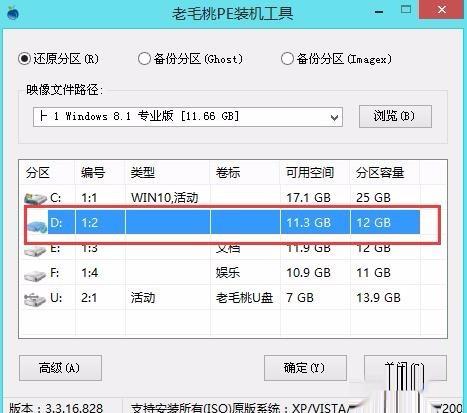Click the dropdown arrow of image path

pyautogui.click(x=334, y=117)
